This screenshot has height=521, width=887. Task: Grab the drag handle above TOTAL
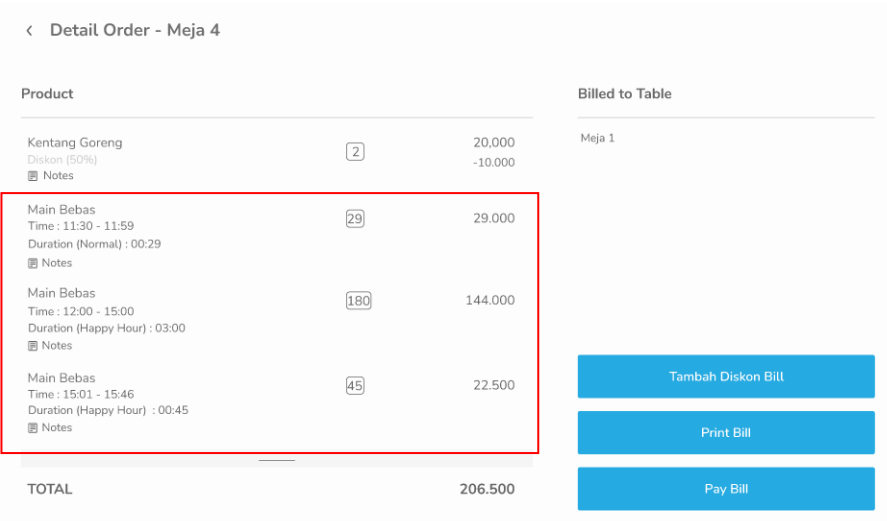(277, 460)
